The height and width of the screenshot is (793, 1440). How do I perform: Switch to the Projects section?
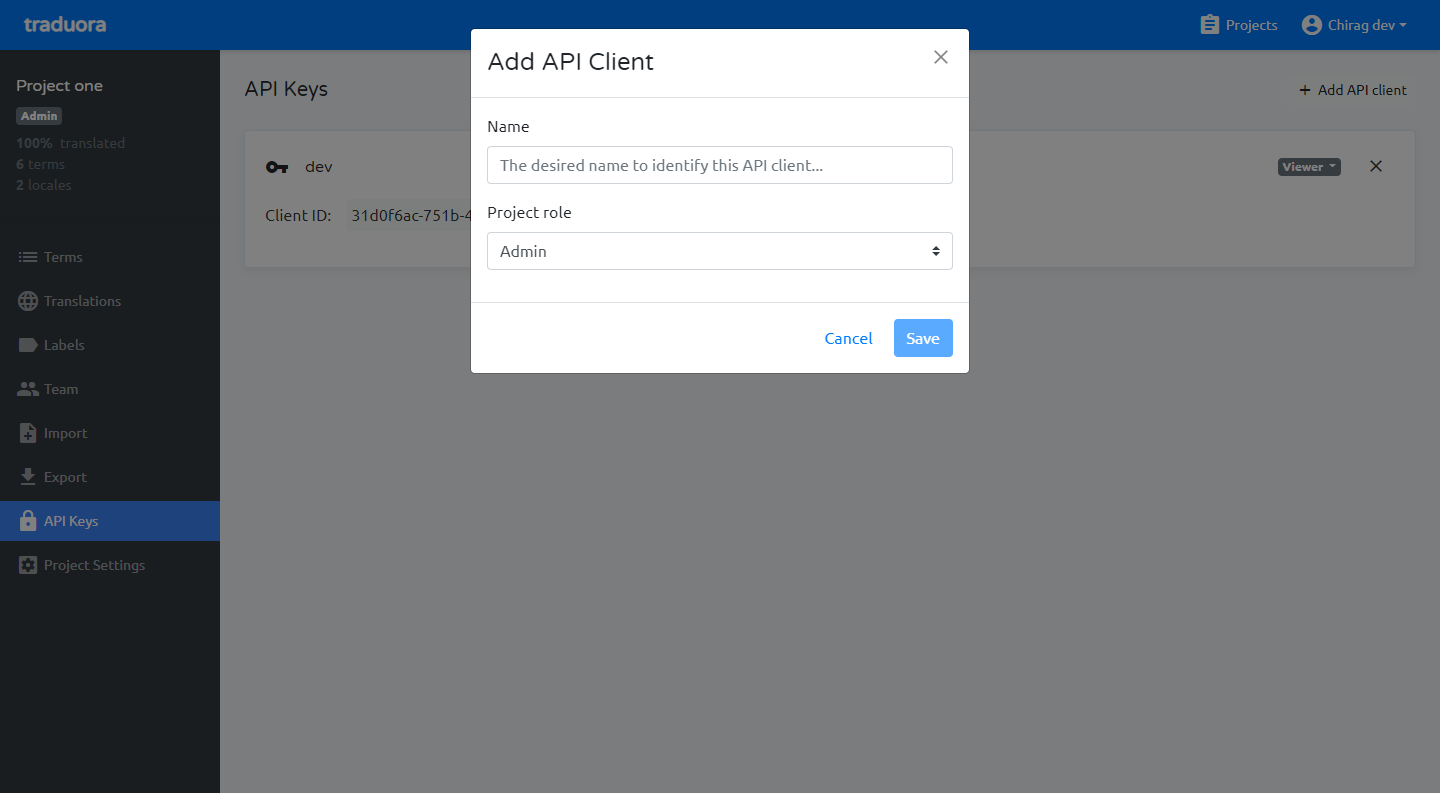[x=1238, y=24]
